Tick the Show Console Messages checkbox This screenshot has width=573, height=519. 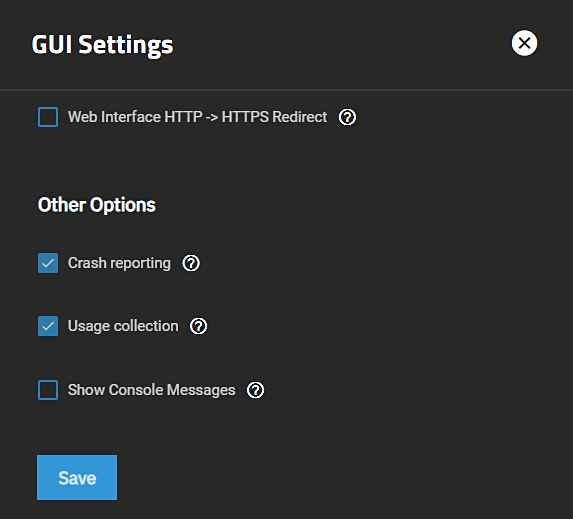(48, 390)
